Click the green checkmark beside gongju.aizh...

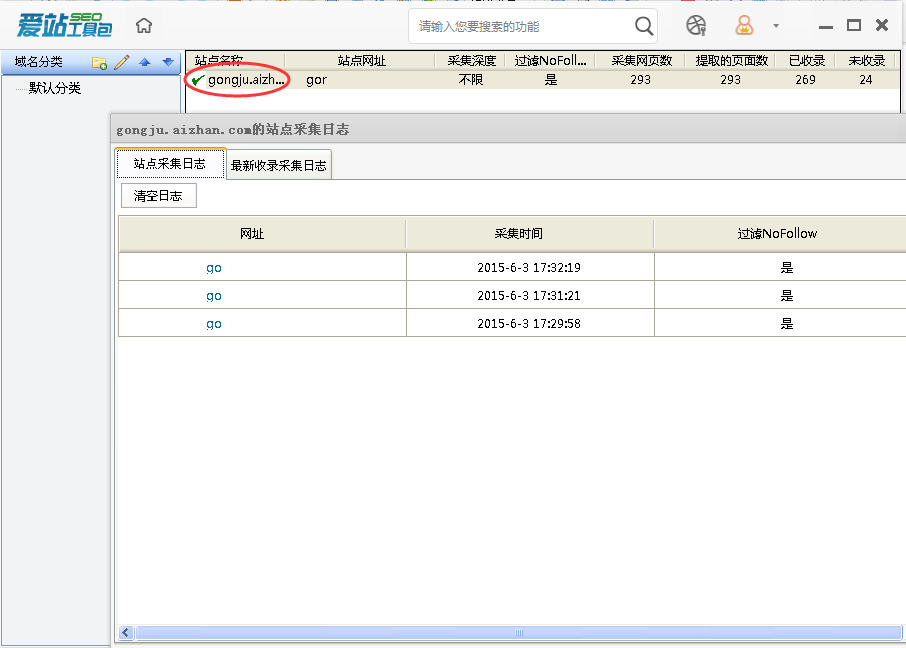tap(198, 80)
